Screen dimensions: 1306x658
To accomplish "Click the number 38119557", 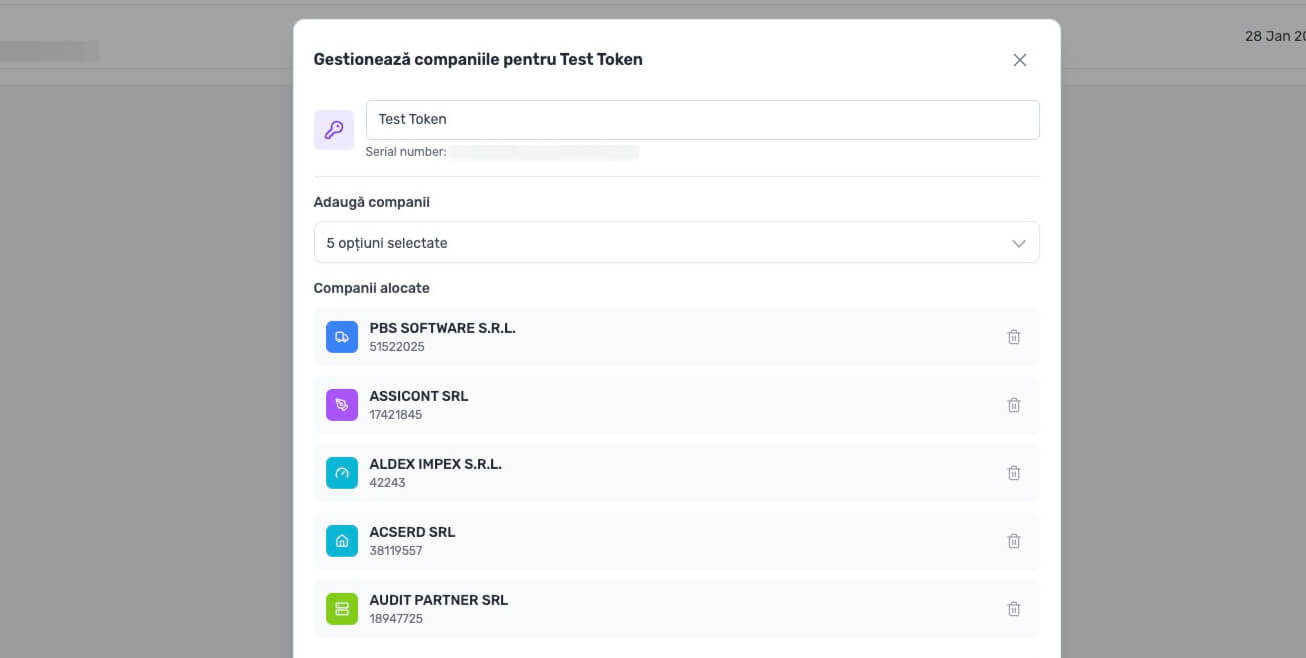I will (x=396, y=551).
